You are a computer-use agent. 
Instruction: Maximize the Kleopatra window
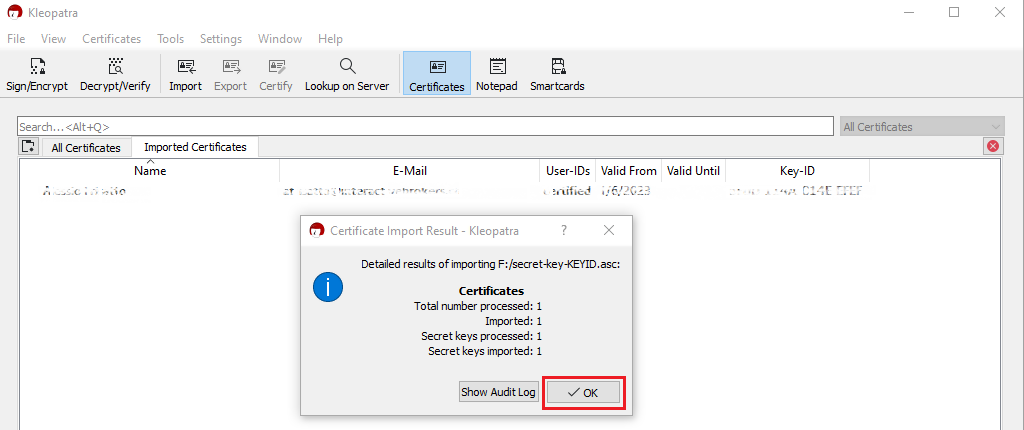[954, 12]
